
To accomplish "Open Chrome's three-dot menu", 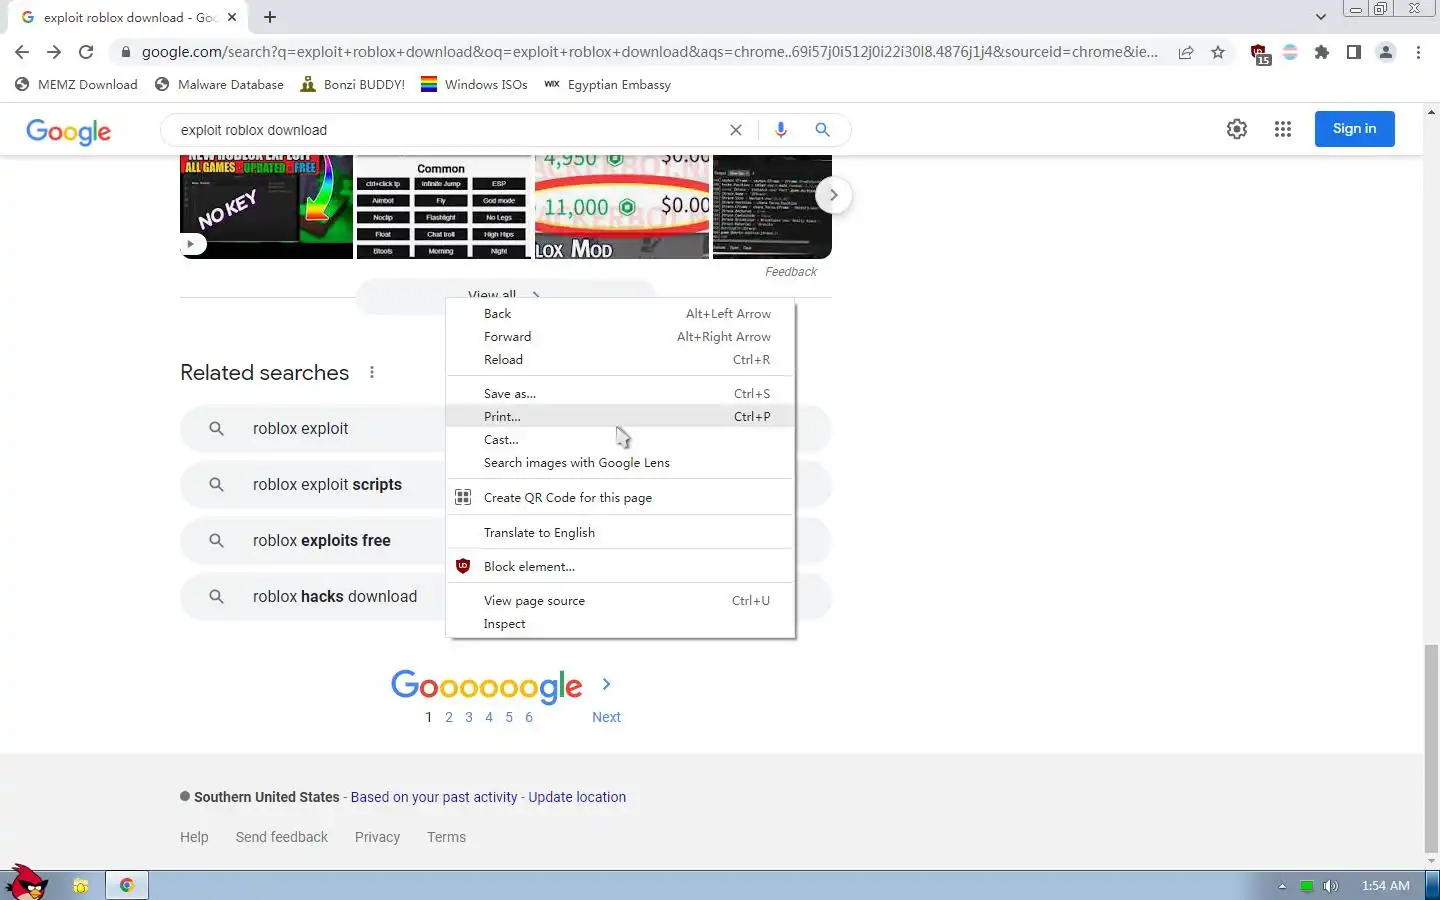I will tap(1418, 52).
